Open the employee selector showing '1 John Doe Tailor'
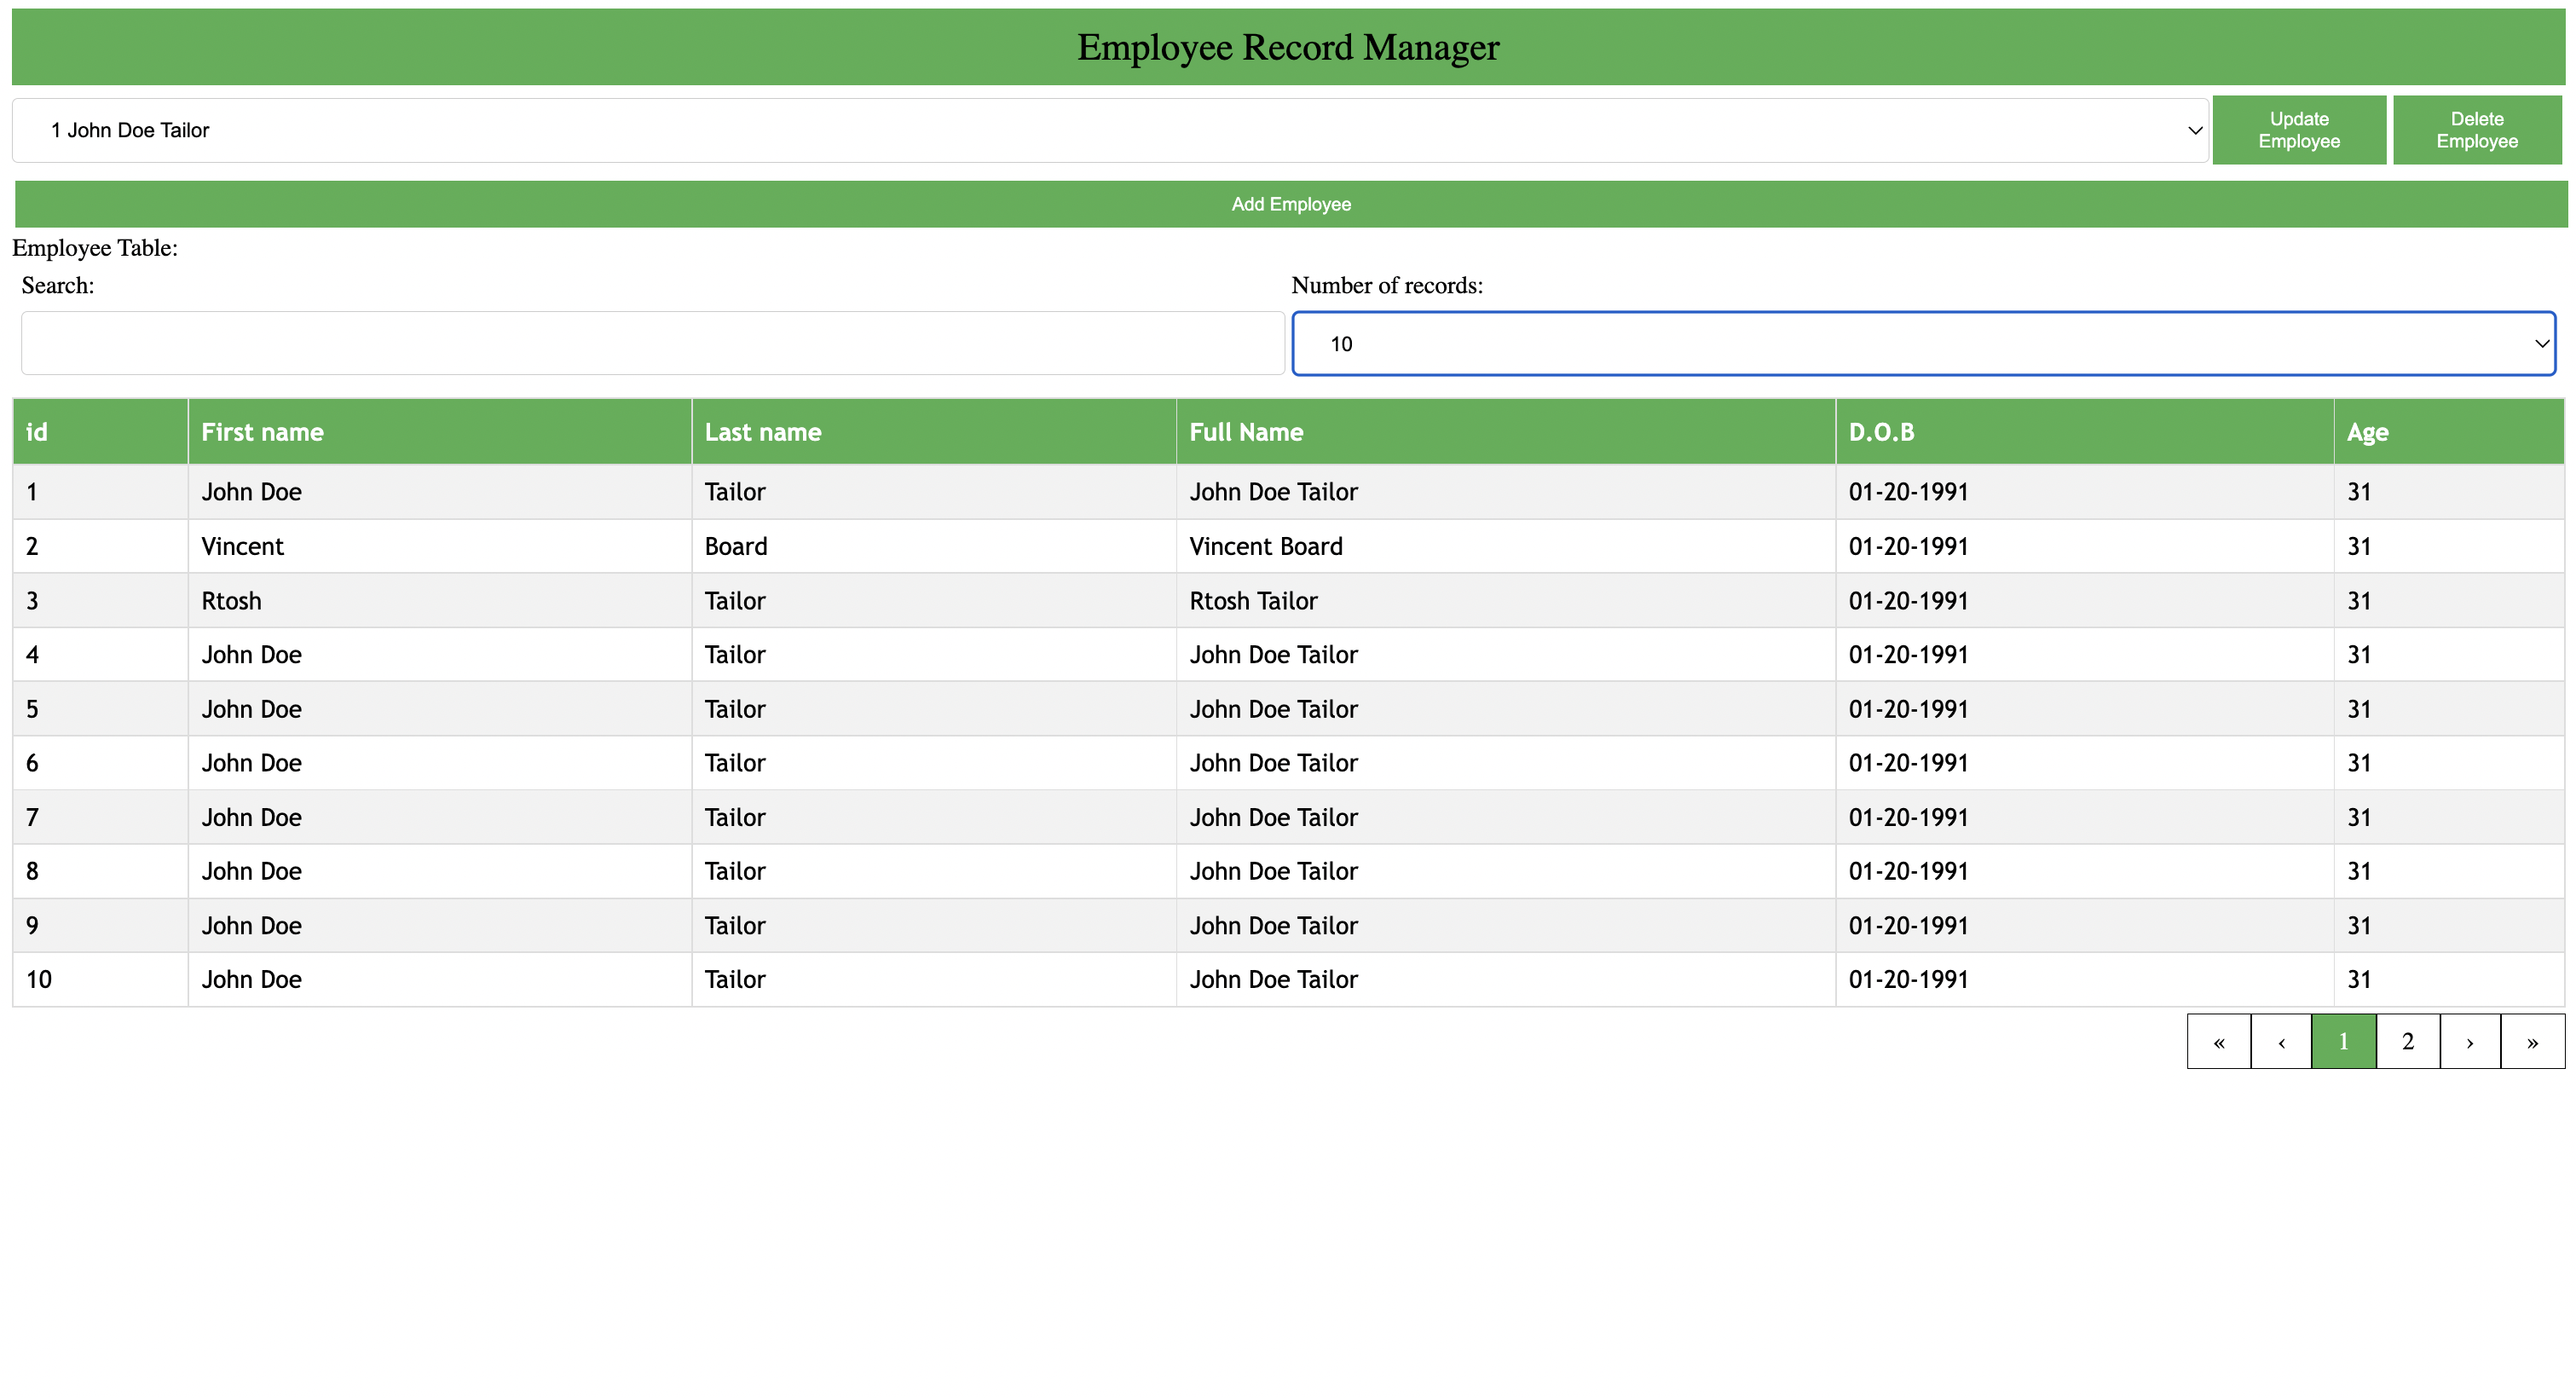 point(1110,130)
